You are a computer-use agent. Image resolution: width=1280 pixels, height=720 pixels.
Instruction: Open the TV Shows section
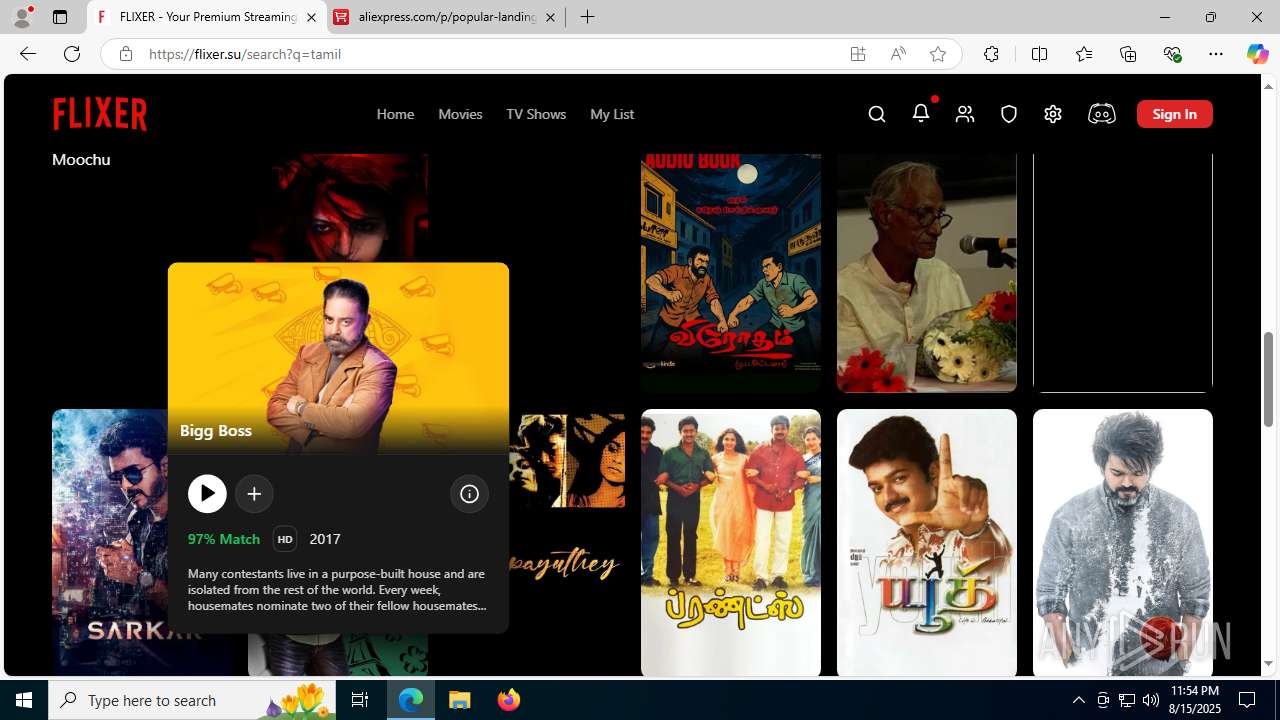[536, 114]
